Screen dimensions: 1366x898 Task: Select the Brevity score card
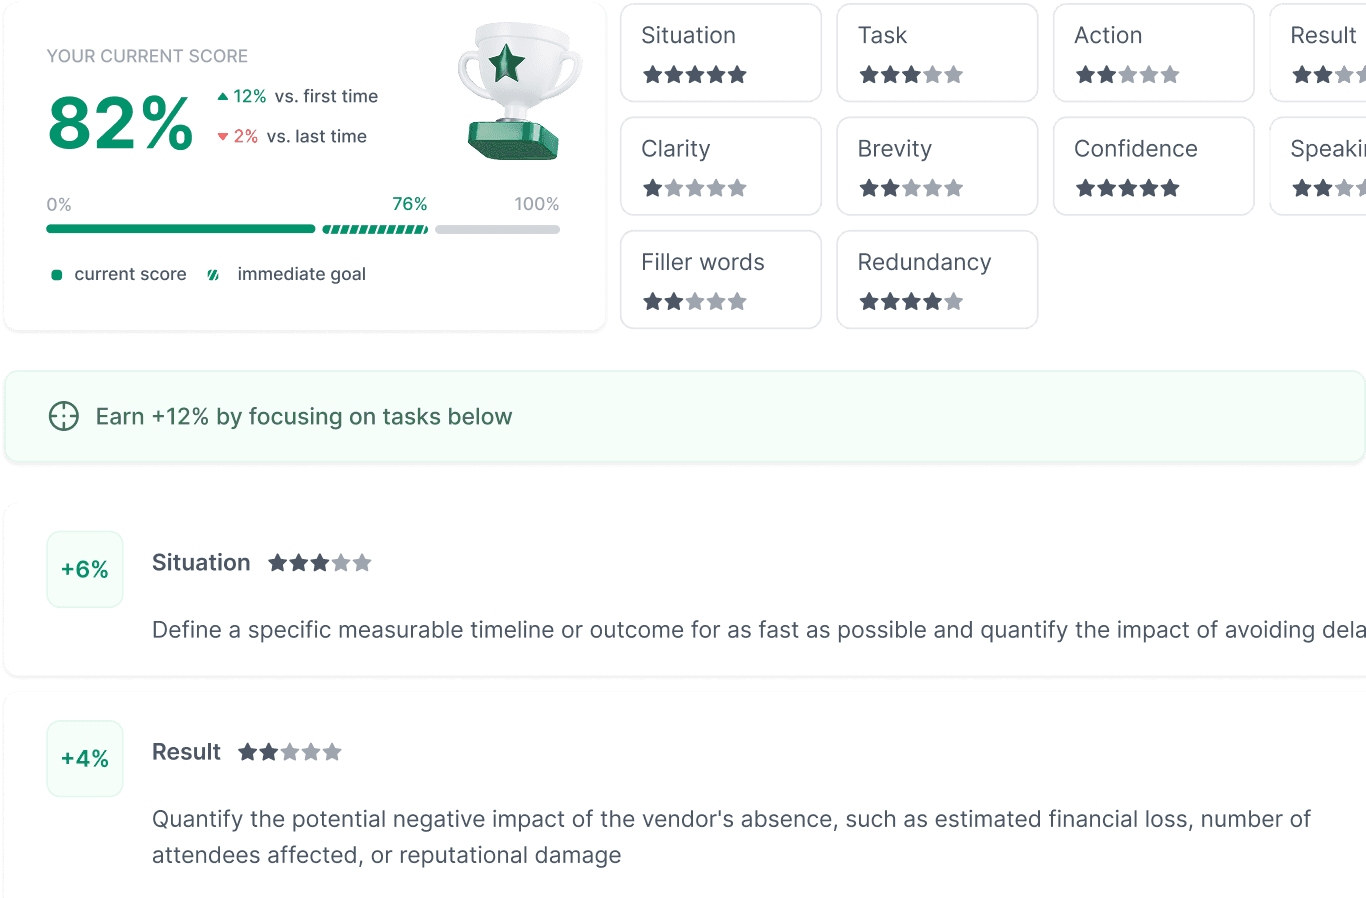936,166
